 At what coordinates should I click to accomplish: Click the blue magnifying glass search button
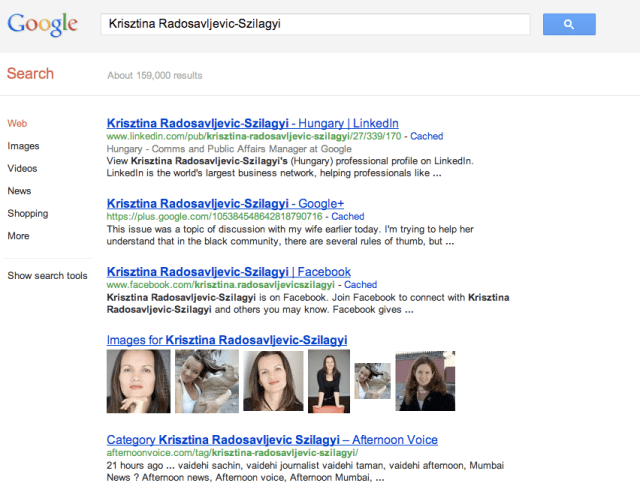pos(569,24)
